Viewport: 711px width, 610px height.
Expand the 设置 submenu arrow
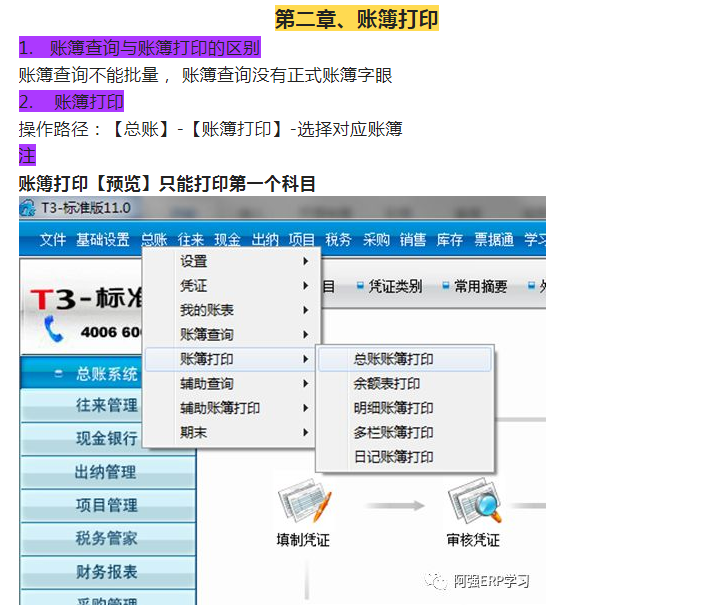pos(306,261)
